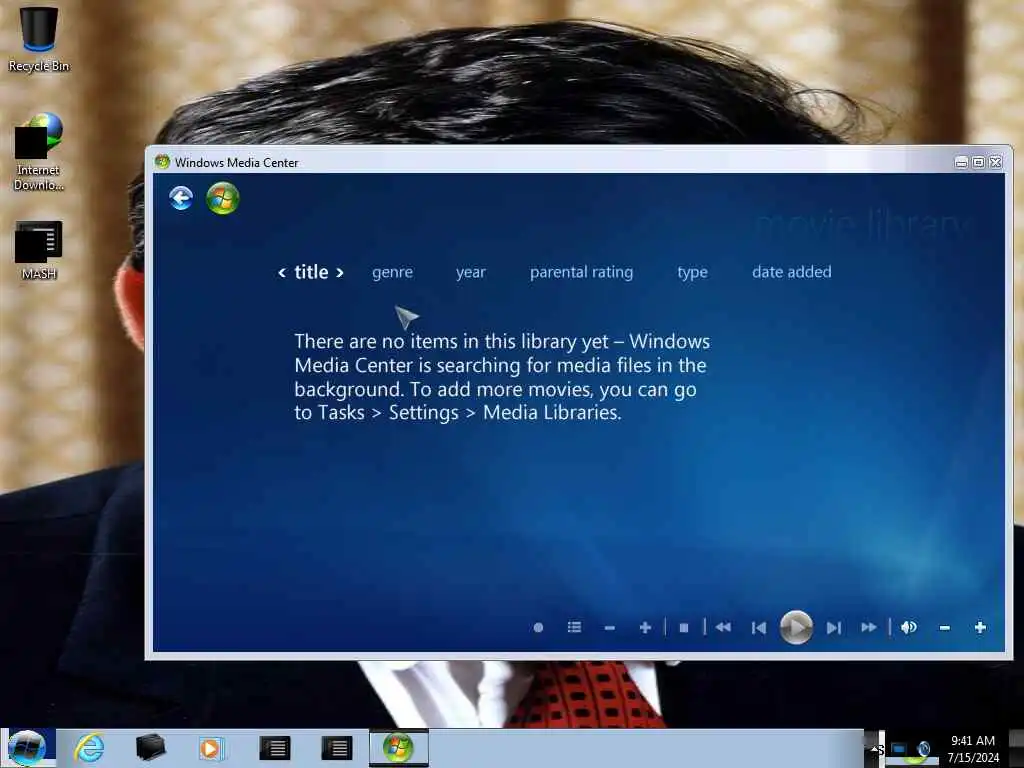Click the 'There are no items' message text
Image resolution: width=1024 pixels, height=768 pixels.
click(x=502, y=377)
